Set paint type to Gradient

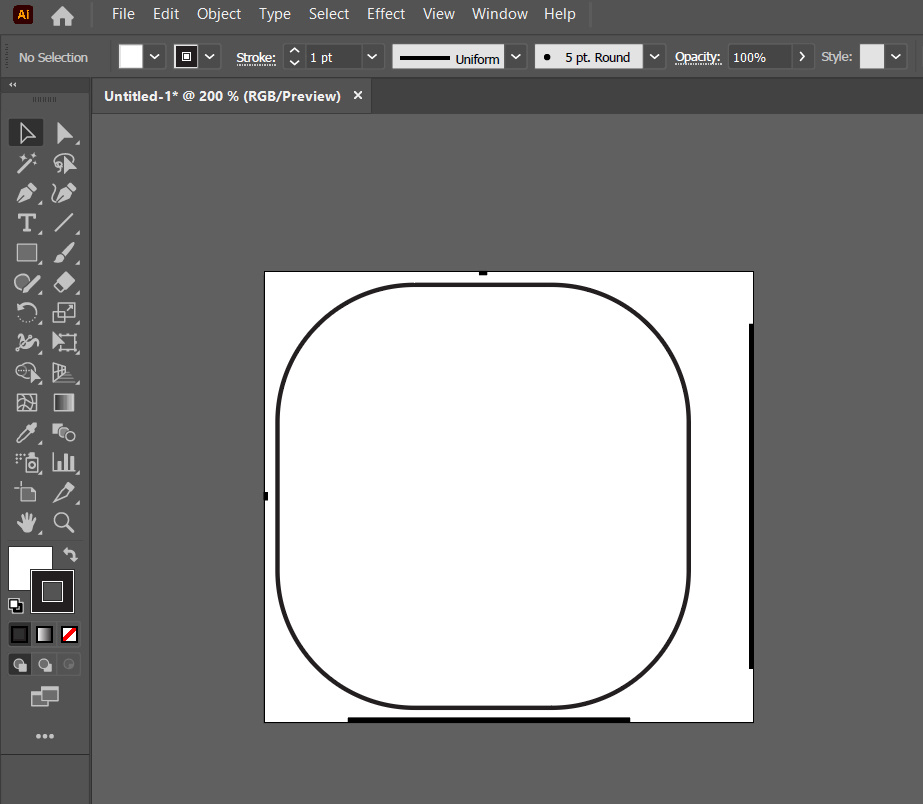(x=45, y=634)
